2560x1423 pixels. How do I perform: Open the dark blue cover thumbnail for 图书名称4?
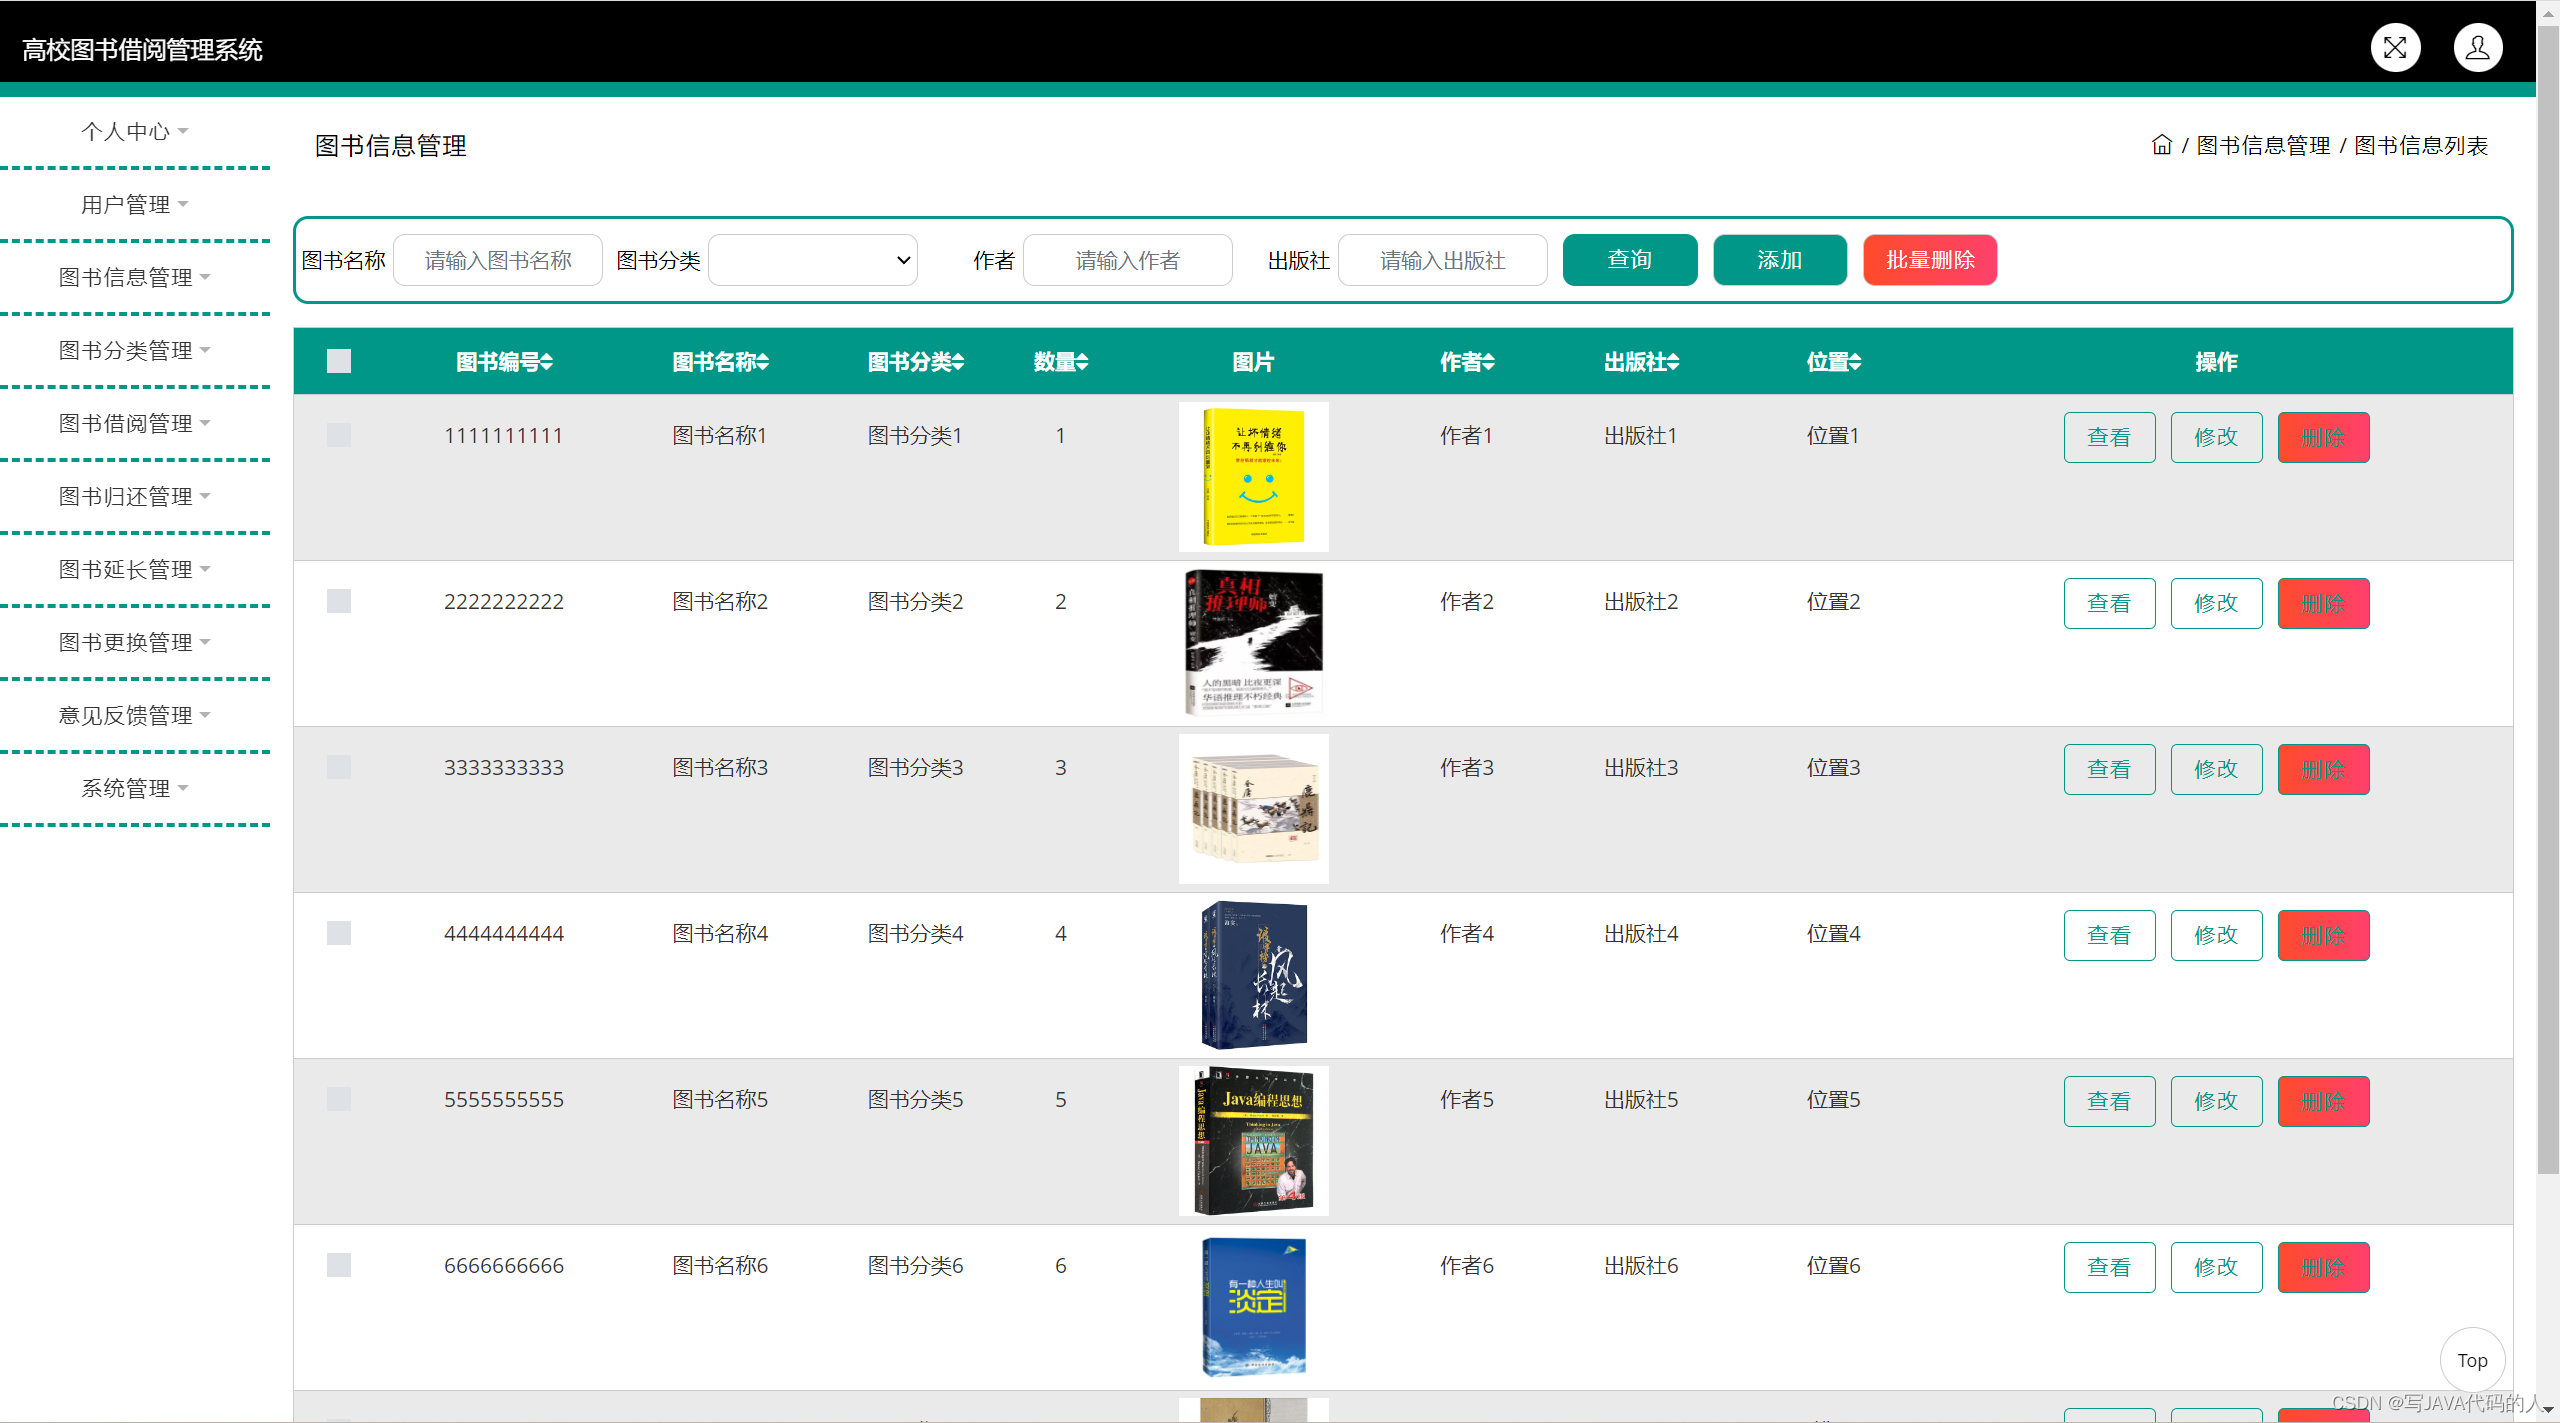1254,975
